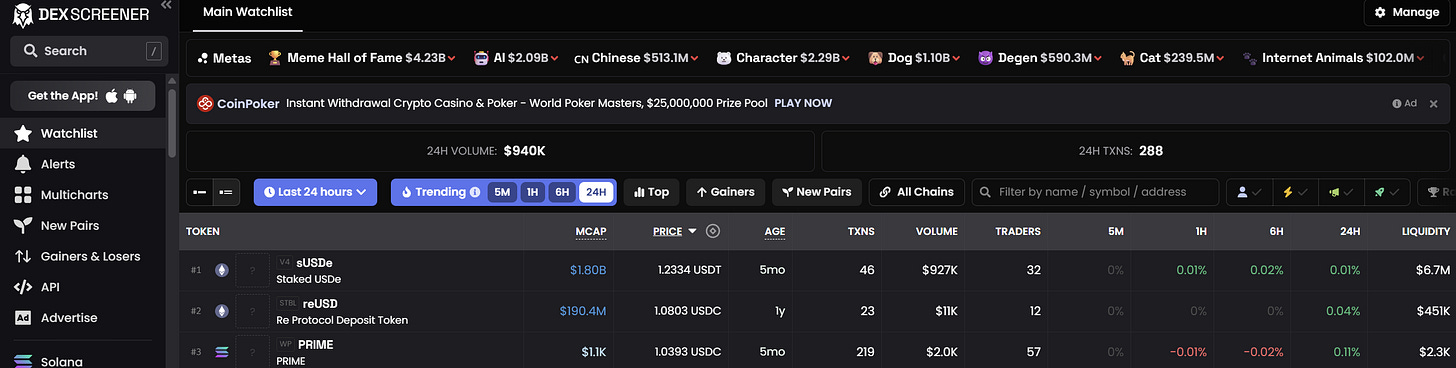Open the Manage watchlist button

tap(1405, 12)
